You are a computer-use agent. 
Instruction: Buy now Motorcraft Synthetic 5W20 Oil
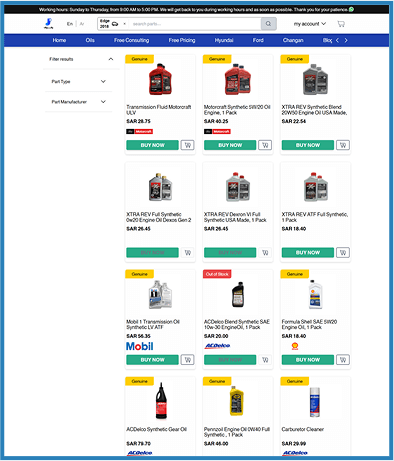click(x=230, y=145)
